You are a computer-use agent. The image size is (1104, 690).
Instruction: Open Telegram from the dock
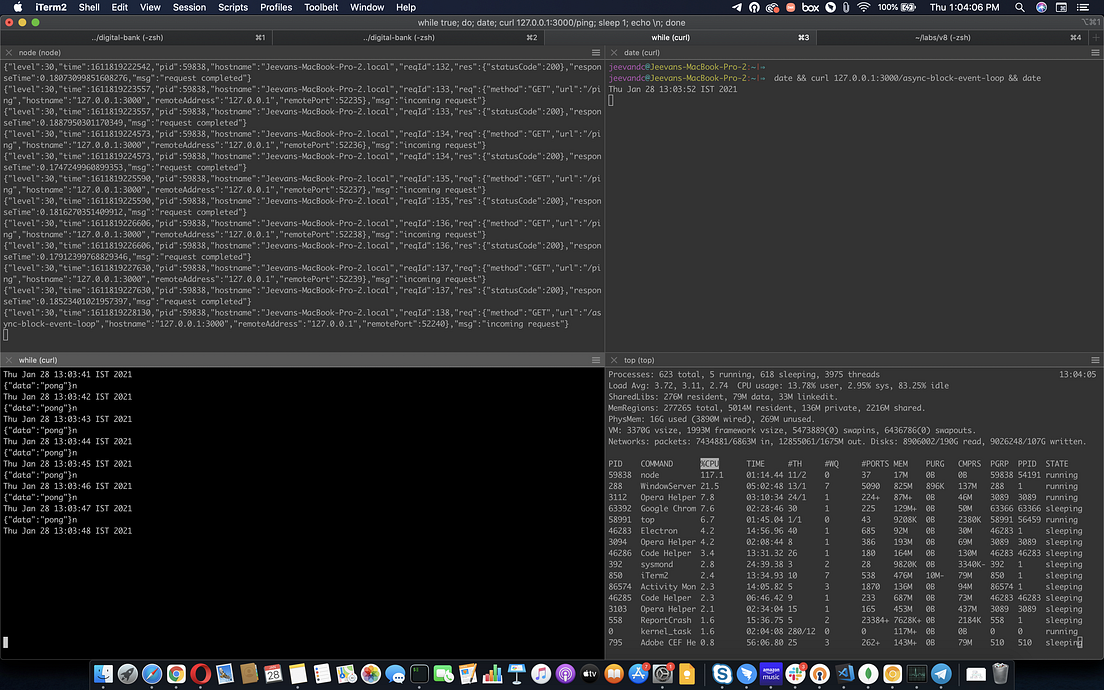pyautogui.click(x=939, y=675)
